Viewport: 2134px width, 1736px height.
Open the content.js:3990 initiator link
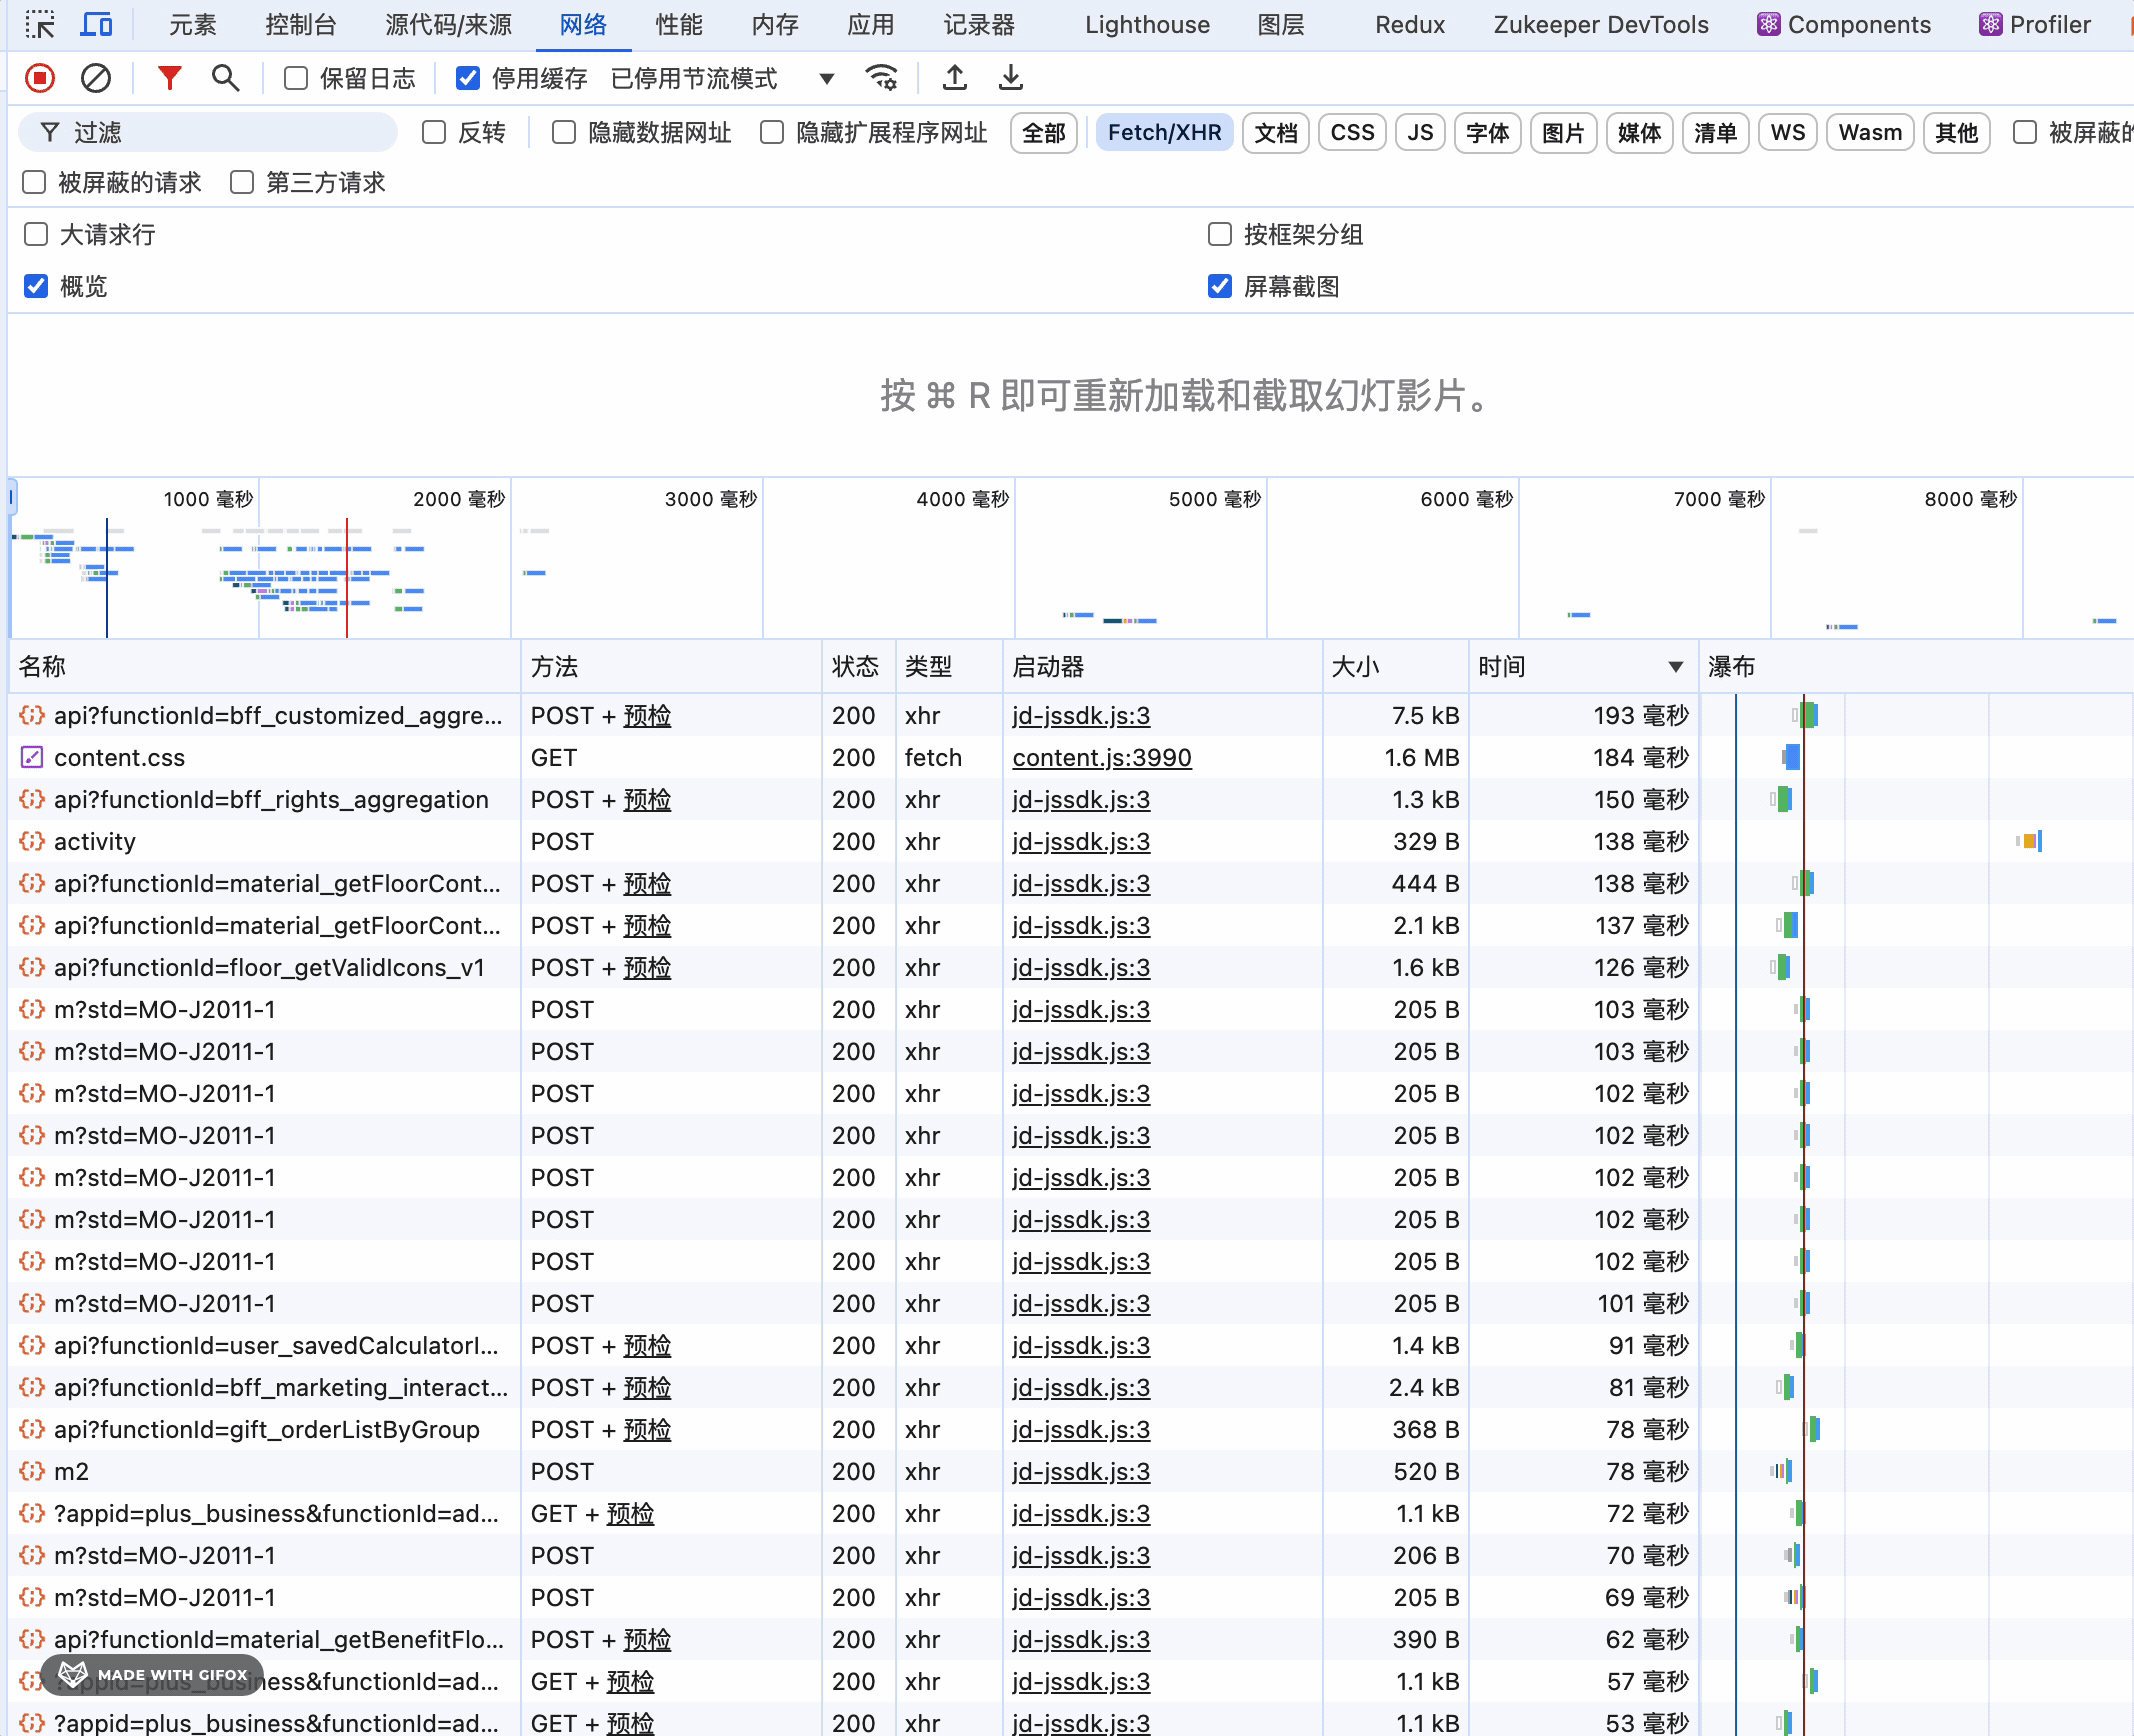point(1101,758)
